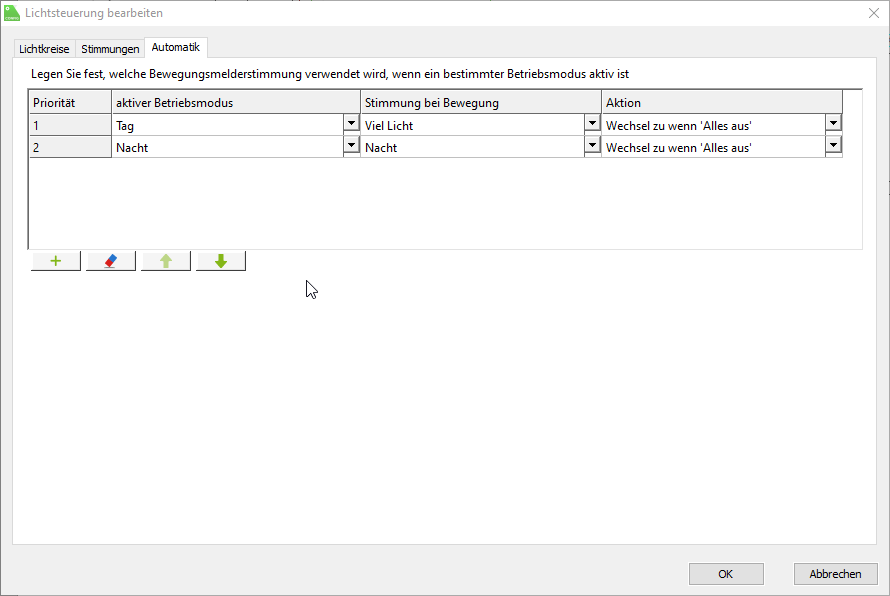Expand the 'Tag' Betriebsmodus dropdown arrow
Viewport: 890px width, 596px height.
coord(351,123)
